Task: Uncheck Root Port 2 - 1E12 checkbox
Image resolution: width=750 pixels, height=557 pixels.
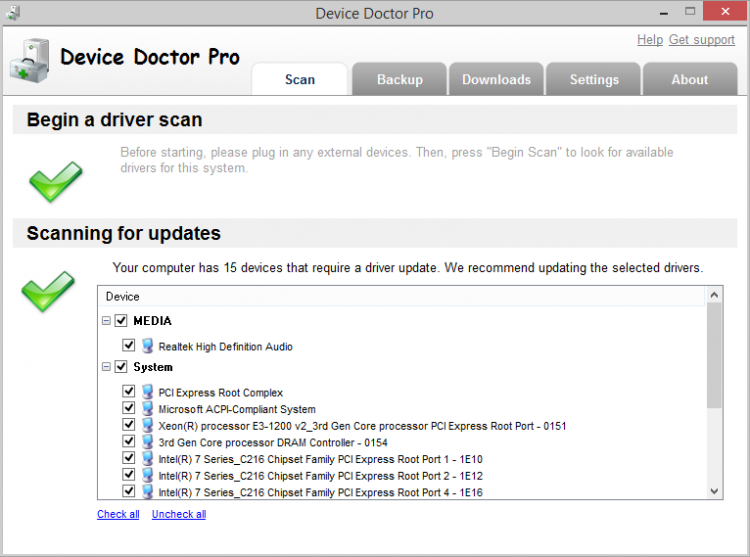Action: (128, 474)
